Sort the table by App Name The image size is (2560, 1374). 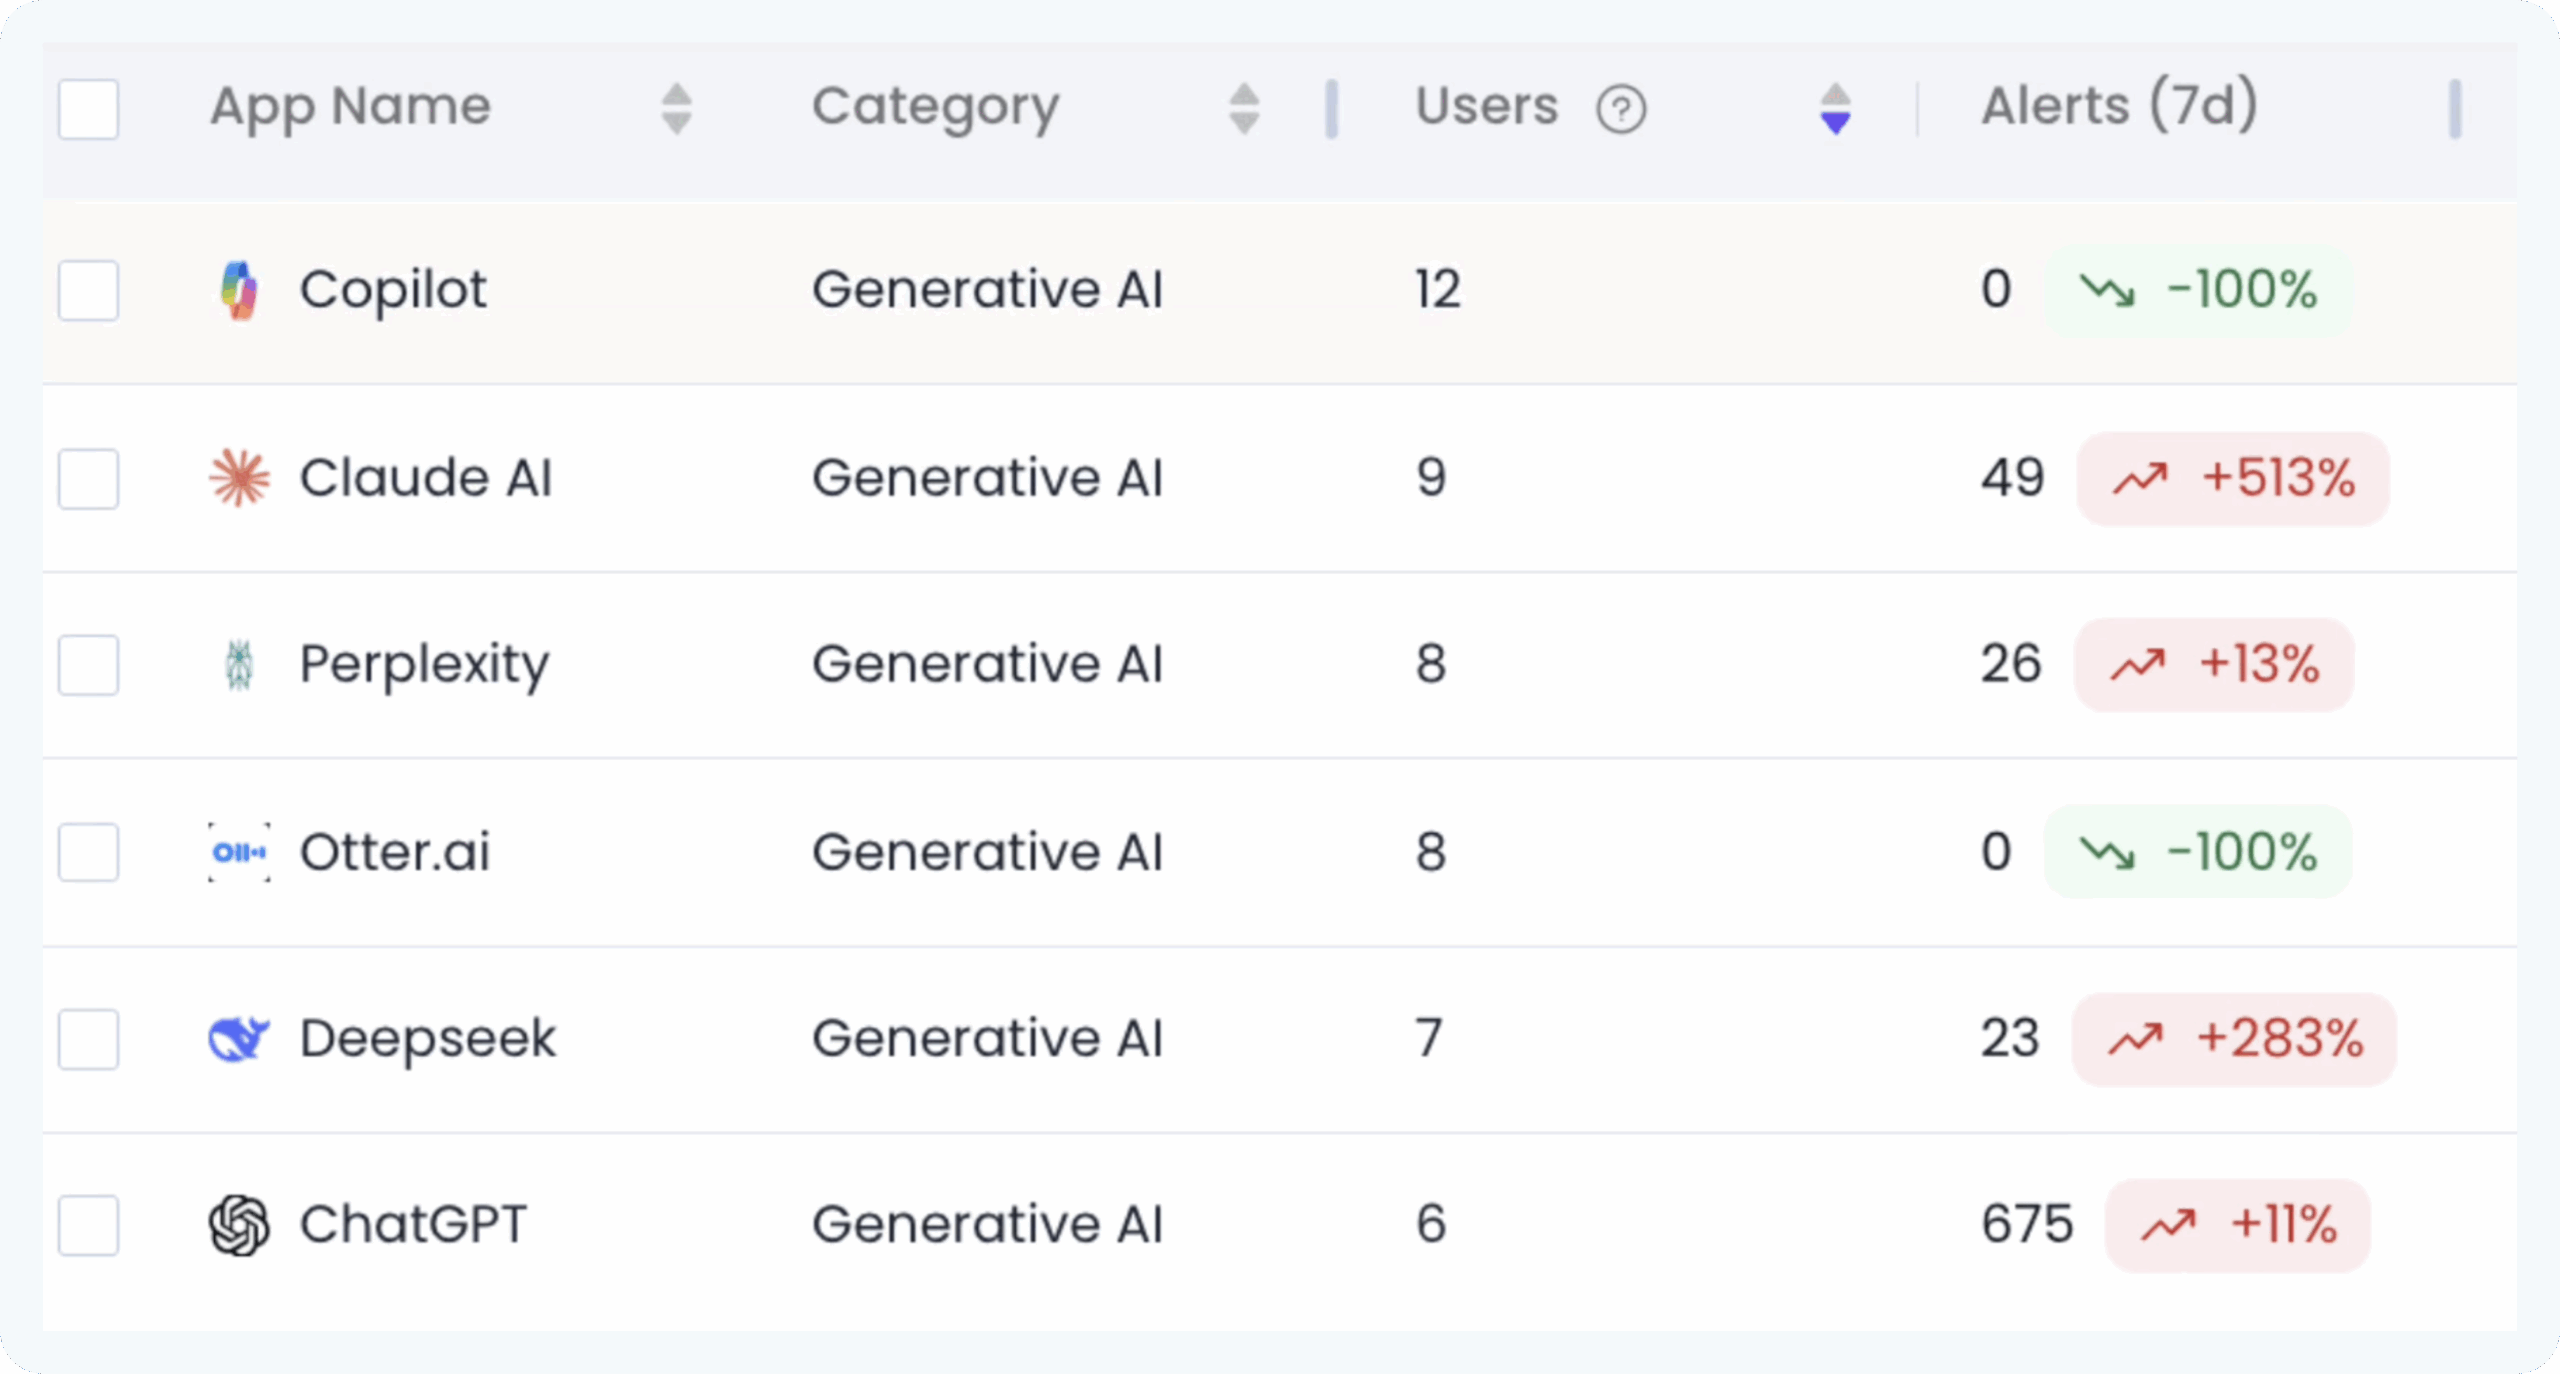677,109
